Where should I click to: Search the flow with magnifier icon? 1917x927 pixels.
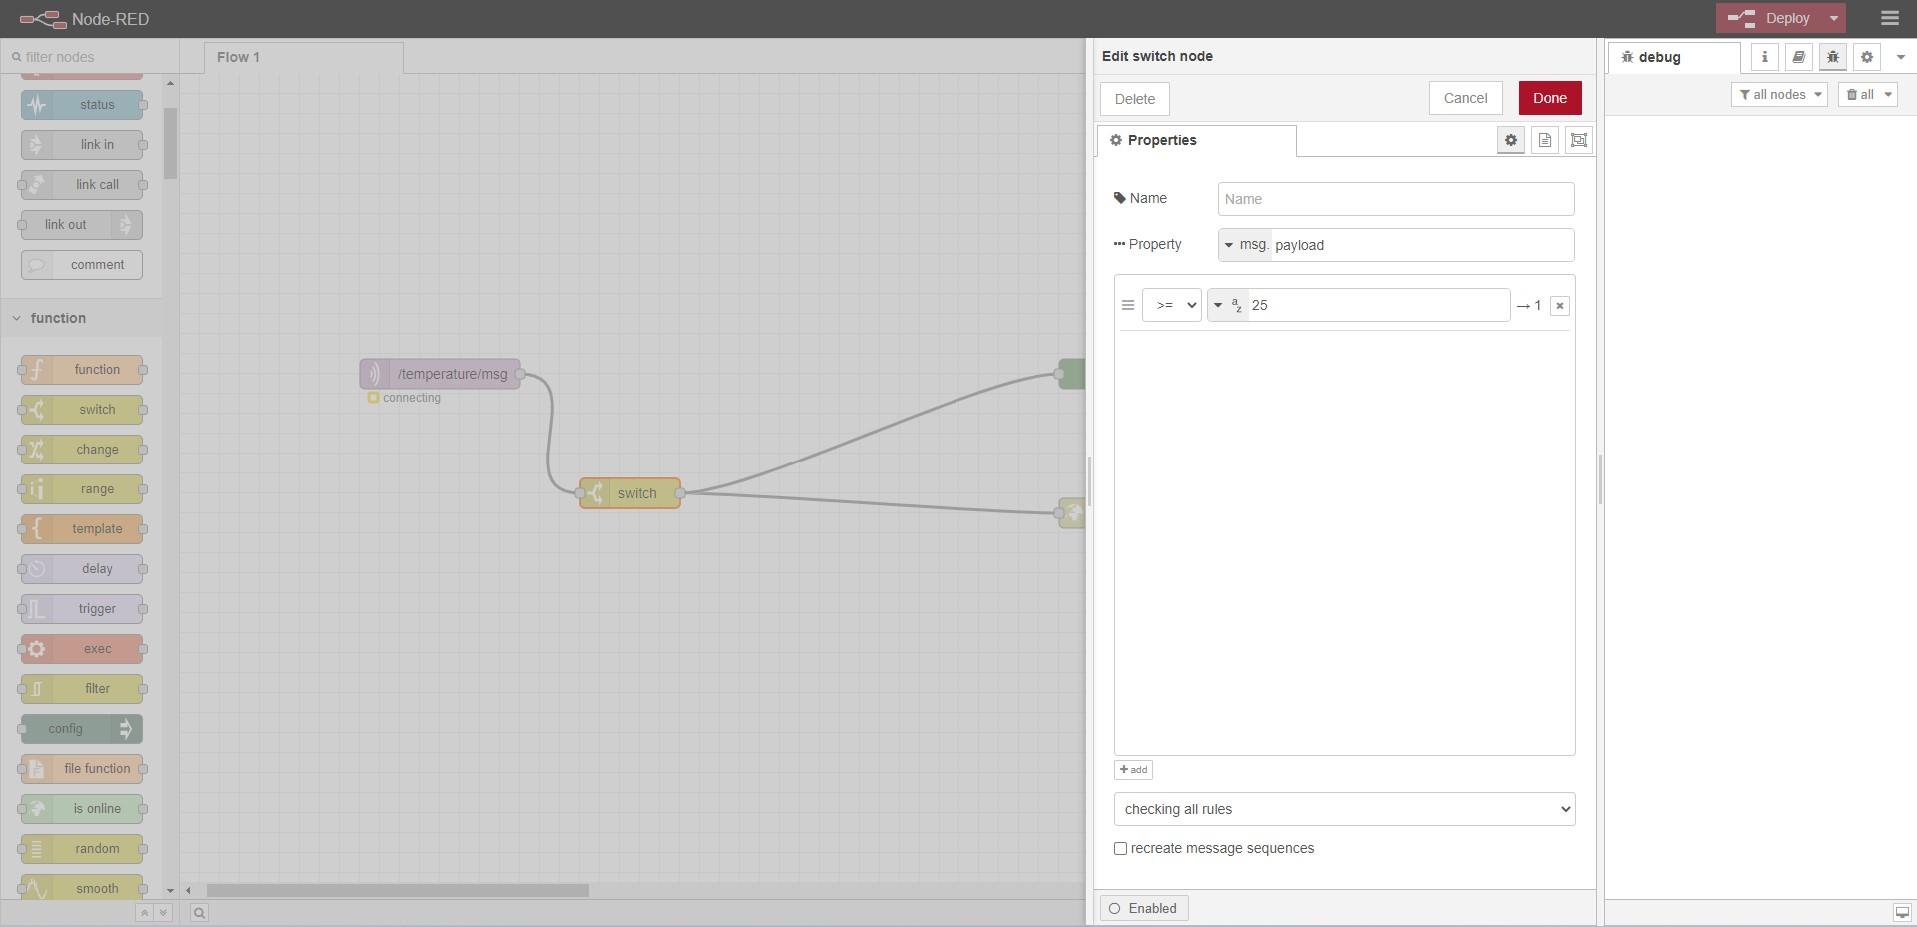point(199,913)
